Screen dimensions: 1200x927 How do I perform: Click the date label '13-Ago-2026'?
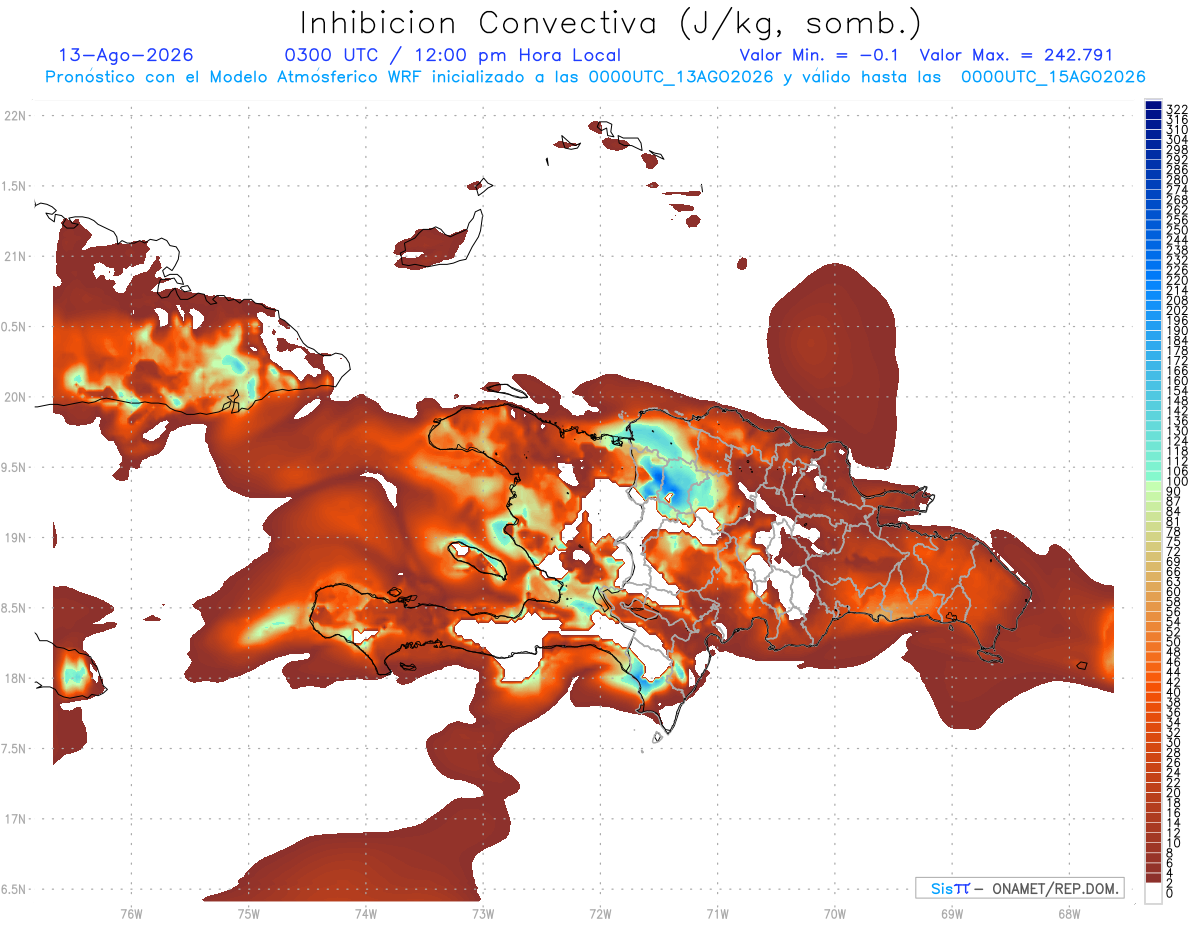[127, 56]
